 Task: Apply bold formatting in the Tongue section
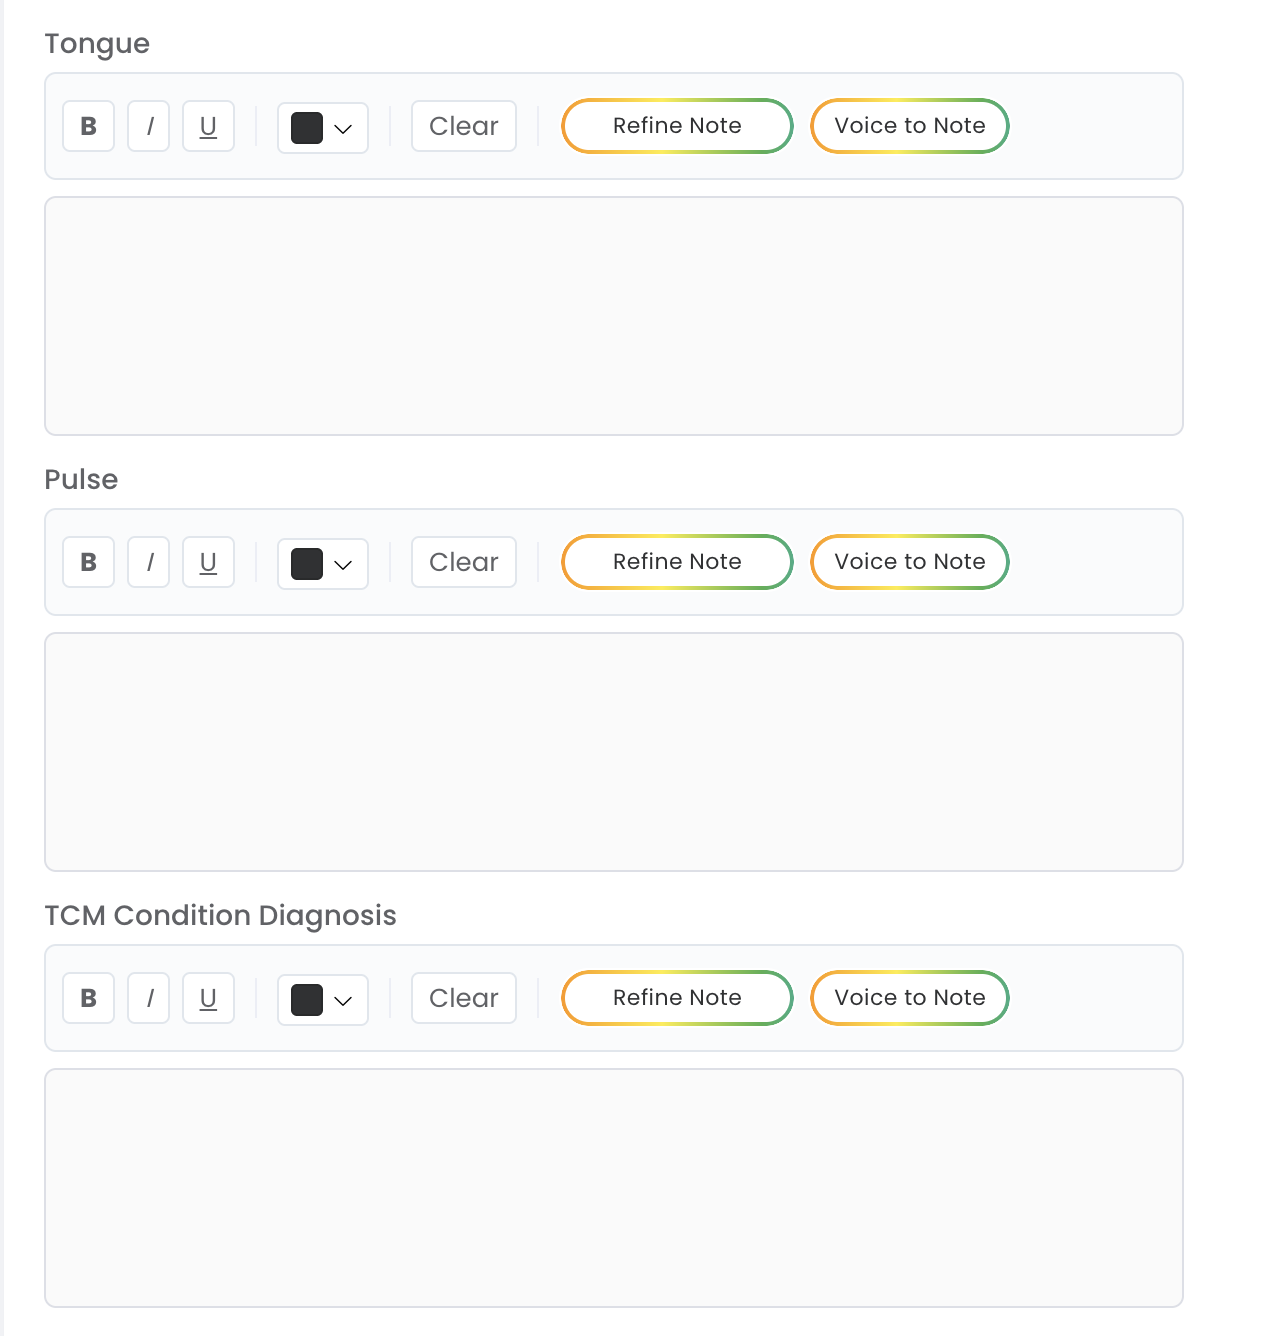88,126
